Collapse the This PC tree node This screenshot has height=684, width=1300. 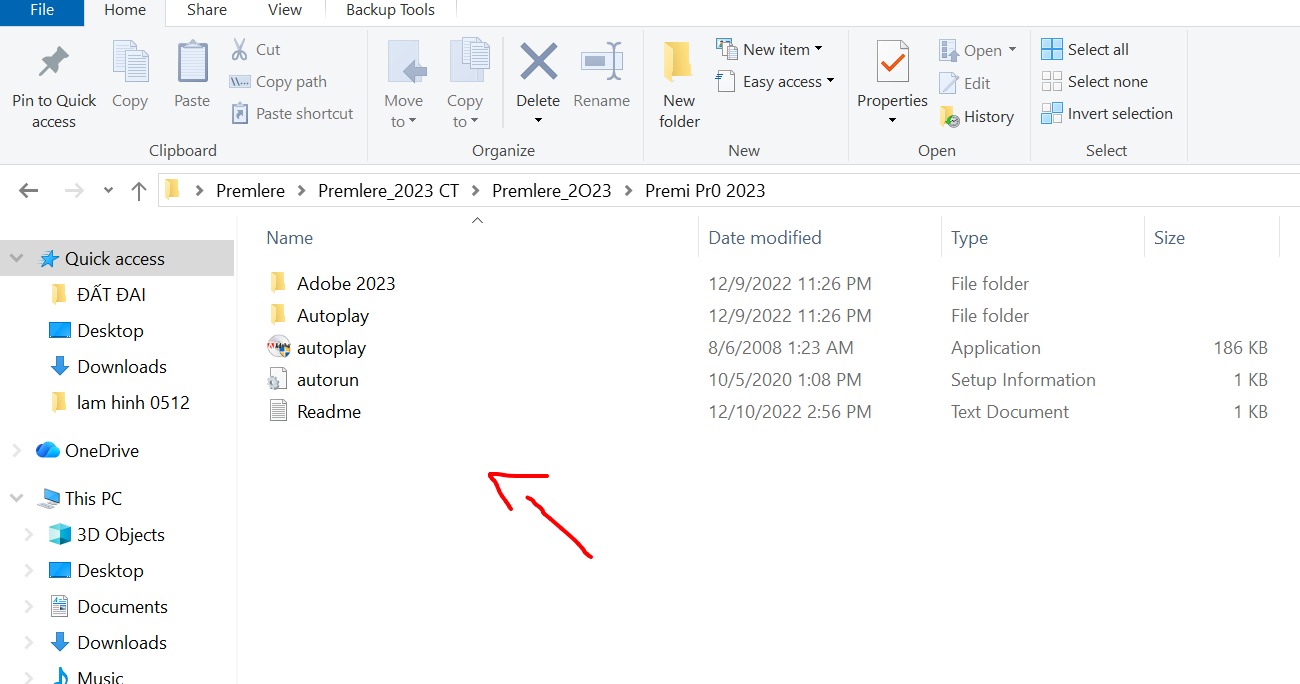(16, 499)
